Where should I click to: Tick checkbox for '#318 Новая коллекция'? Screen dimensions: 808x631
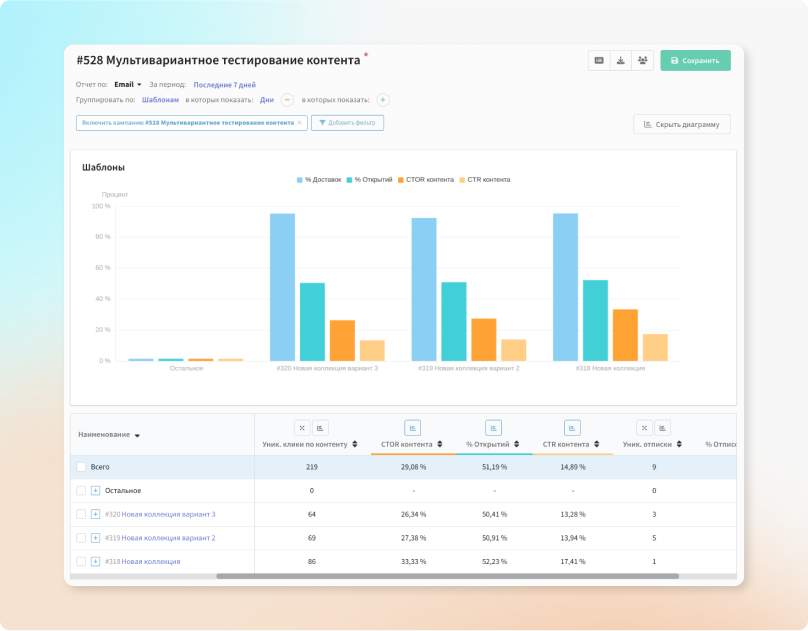[x=81, y=561]
